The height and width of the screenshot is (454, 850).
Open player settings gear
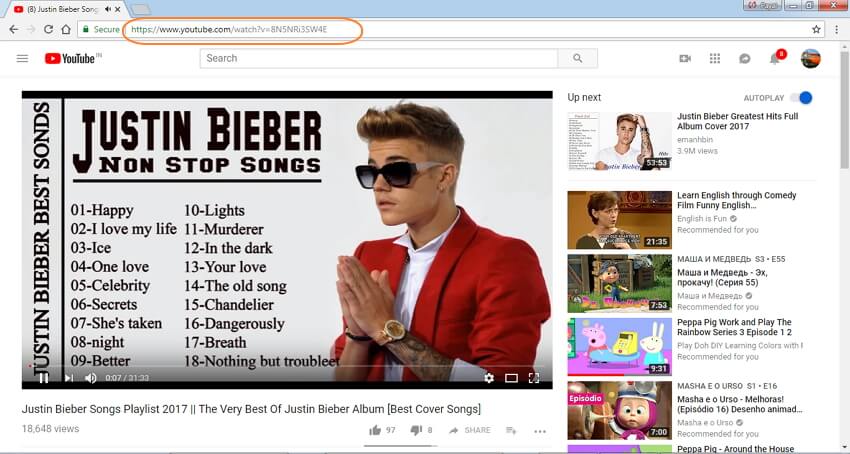click(x=489, y=378)
